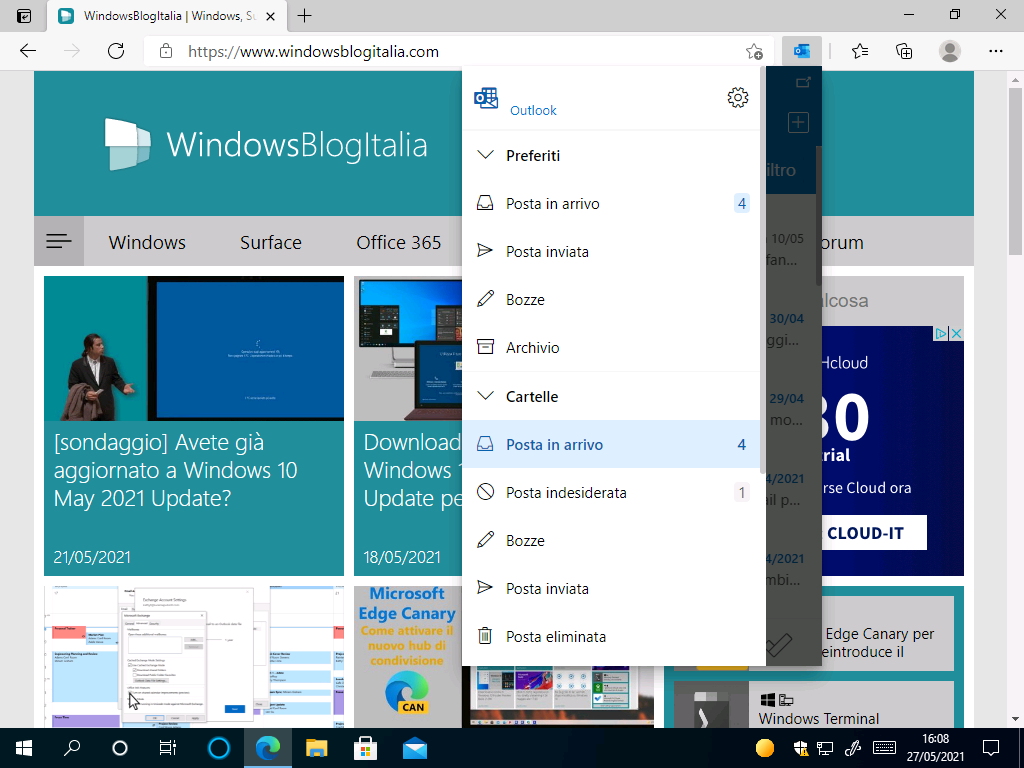Add this page to favorites

[754, 52]
